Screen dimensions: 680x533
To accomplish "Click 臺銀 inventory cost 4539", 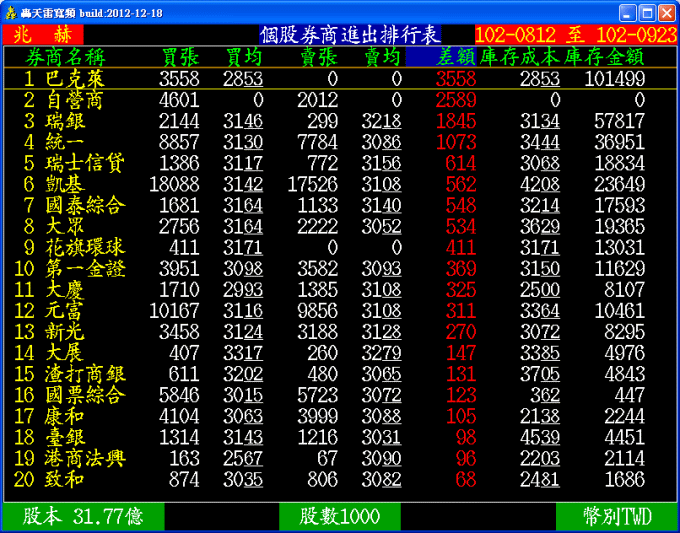I will coord(540,438).
